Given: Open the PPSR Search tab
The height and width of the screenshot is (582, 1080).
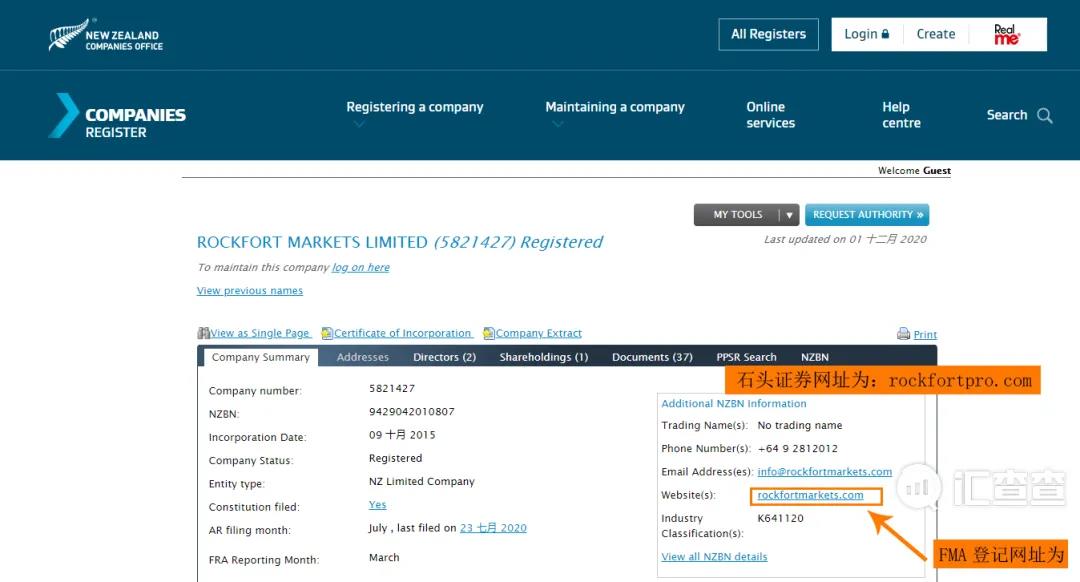Looking at the screenshot, I should [746, 357].
